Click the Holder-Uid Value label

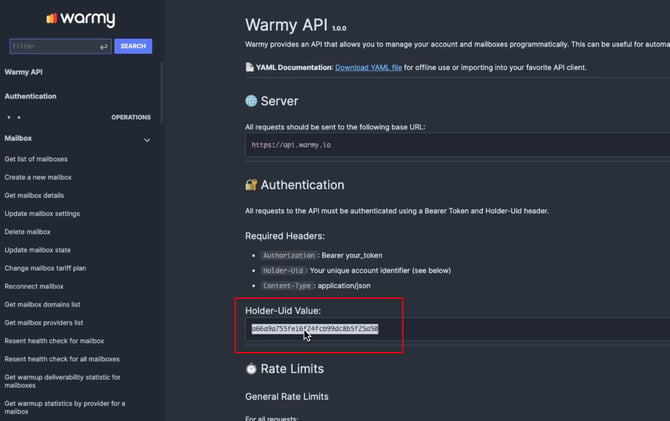tap(283, 311)
